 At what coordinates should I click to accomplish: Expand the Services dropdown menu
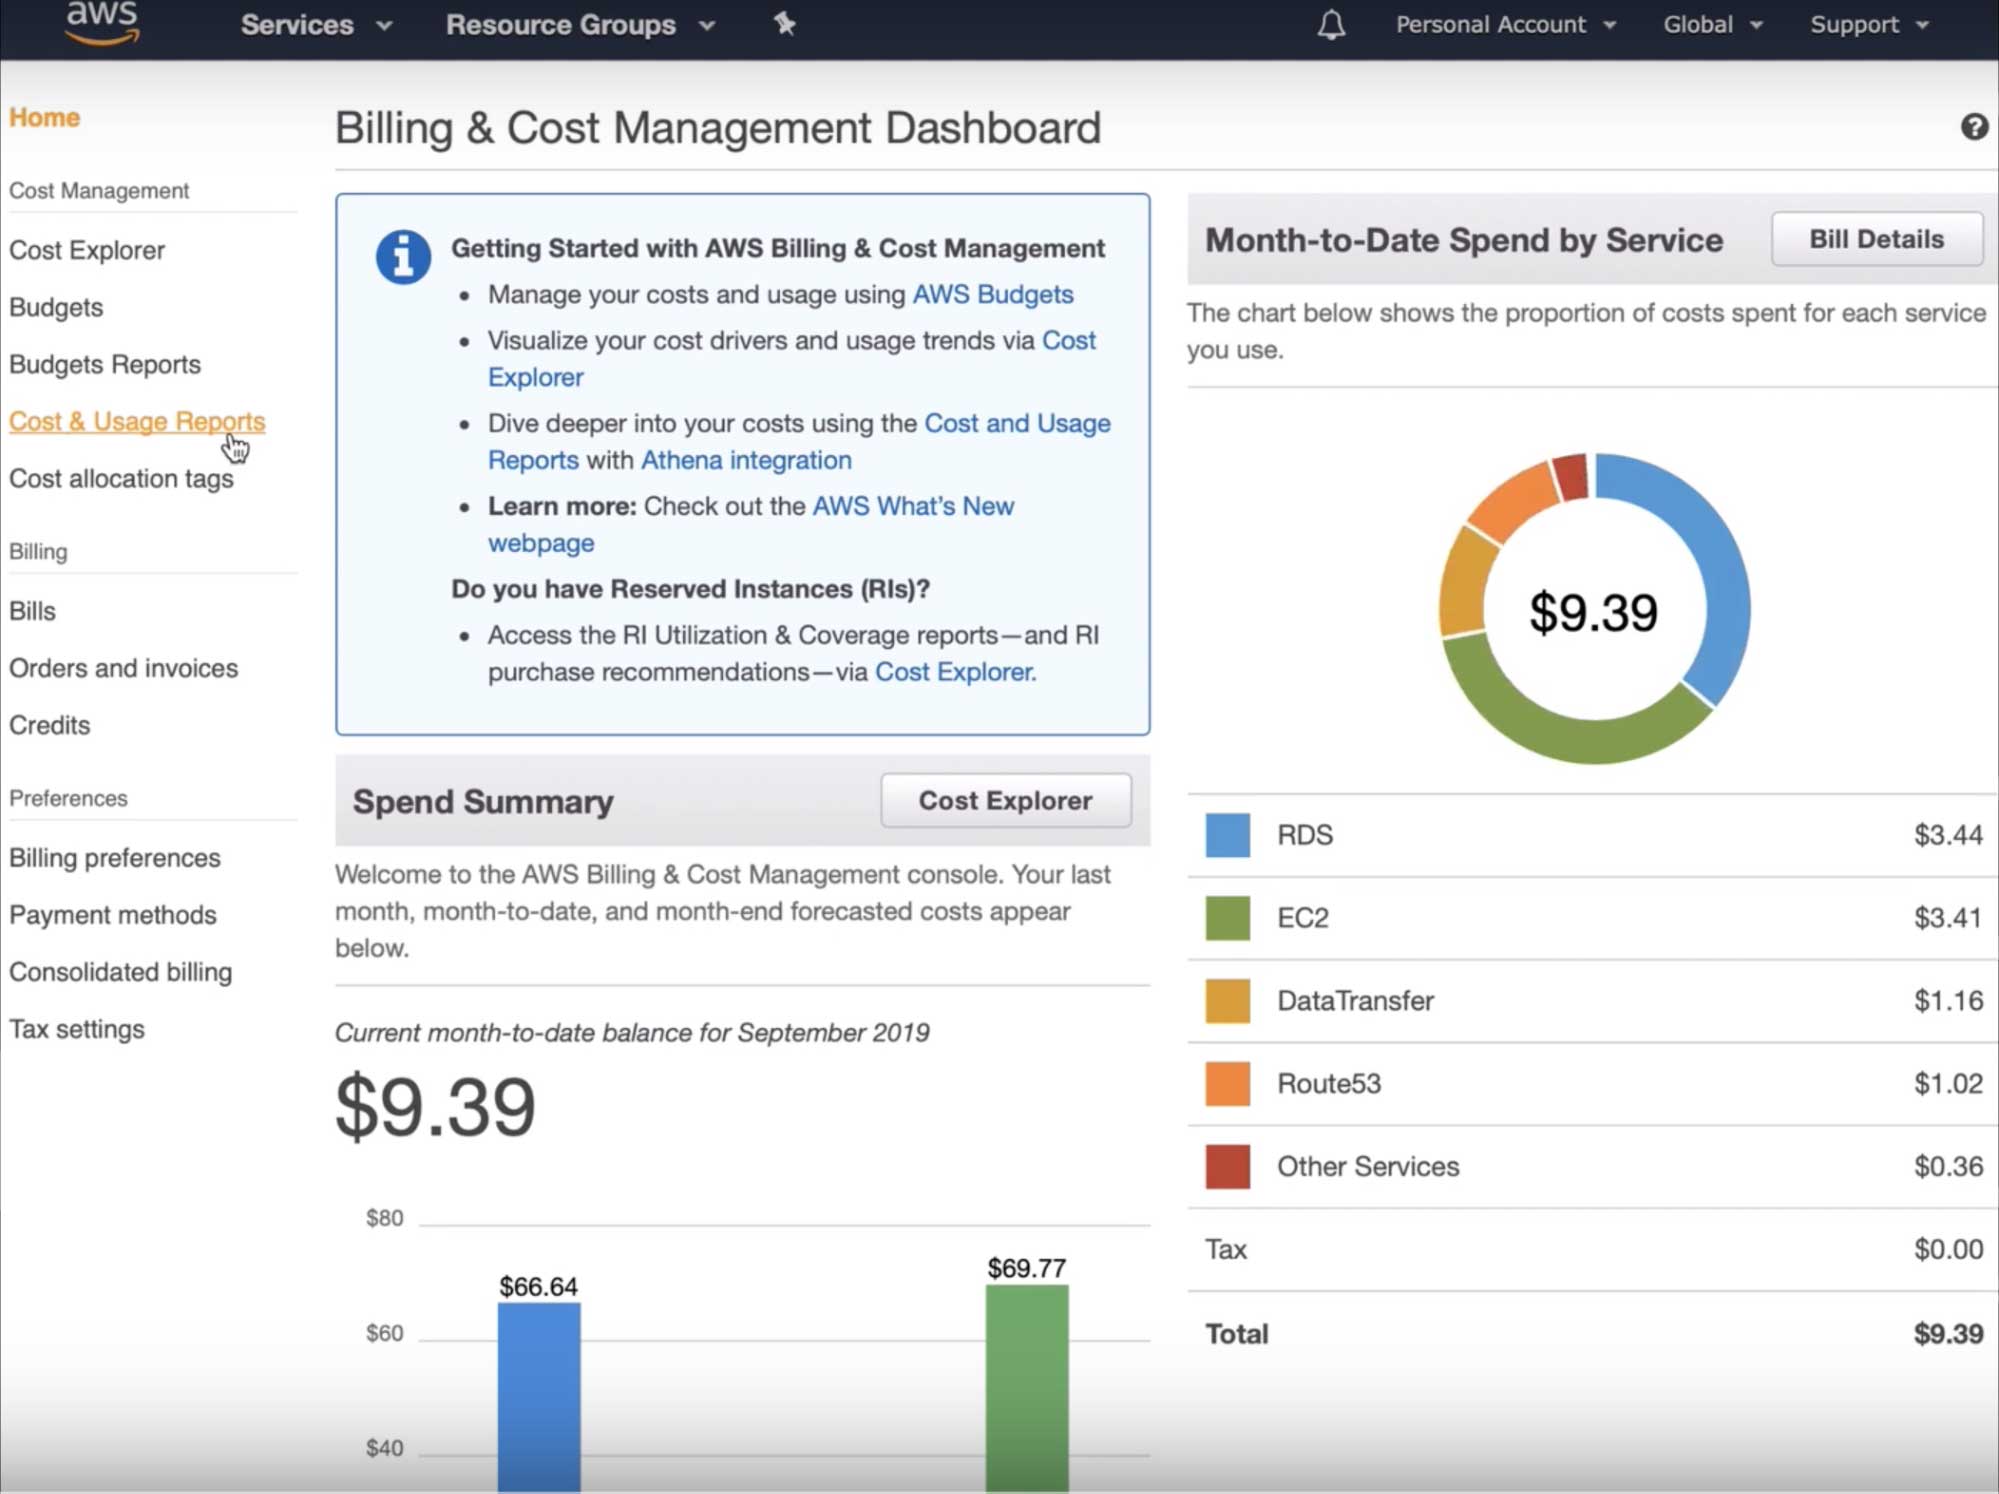click(x=315, y=24)
